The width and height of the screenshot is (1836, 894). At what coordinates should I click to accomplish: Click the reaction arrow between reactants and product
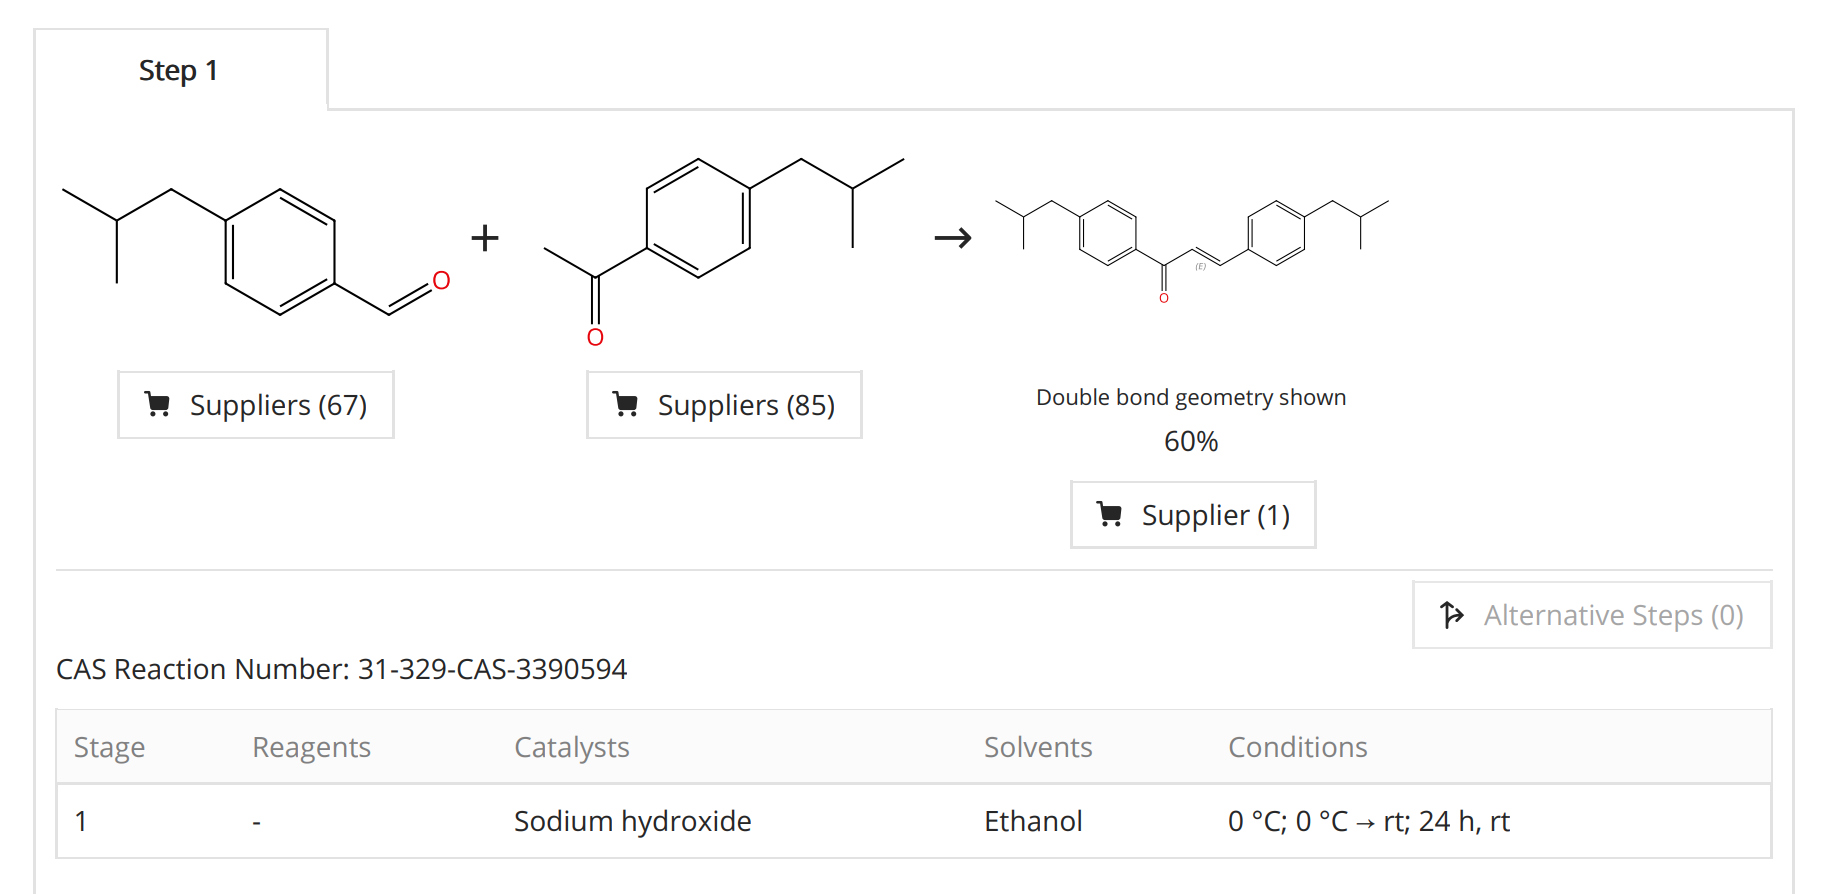point(953,238)
